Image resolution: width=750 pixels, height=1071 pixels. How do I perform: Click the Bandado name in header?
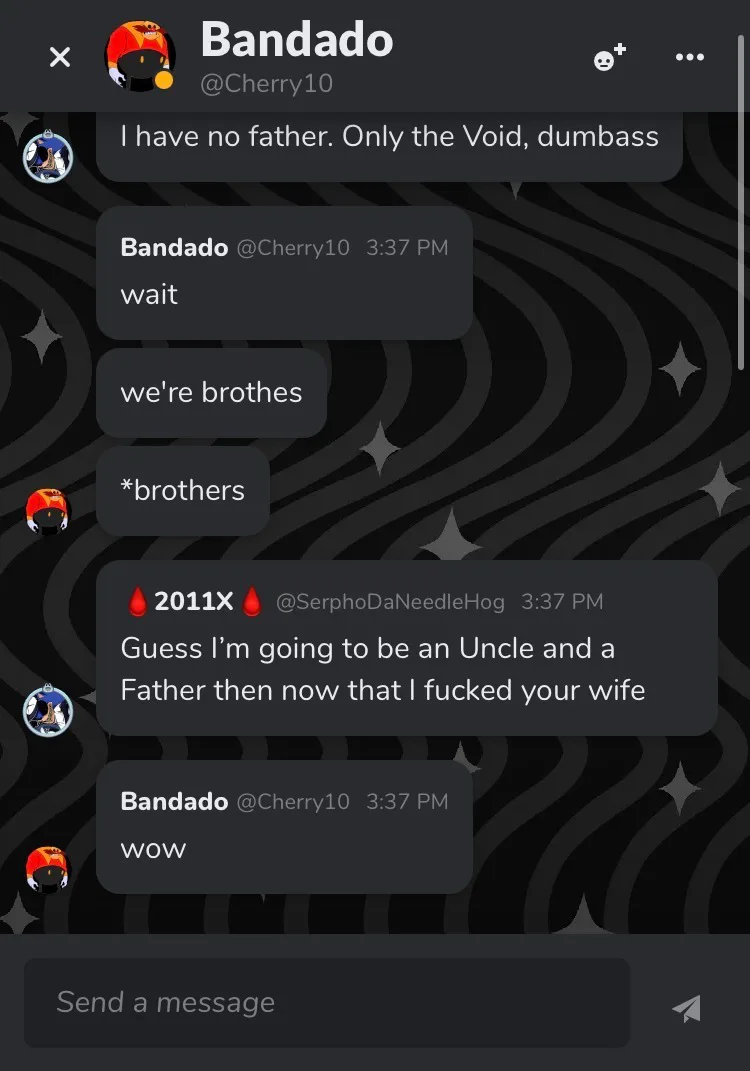(297, 39)
